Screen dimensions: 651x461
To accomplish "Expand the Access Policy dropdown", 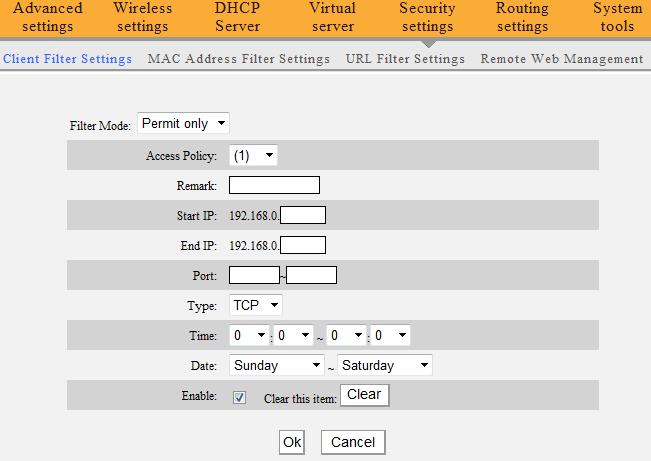I will click(253, 155).
